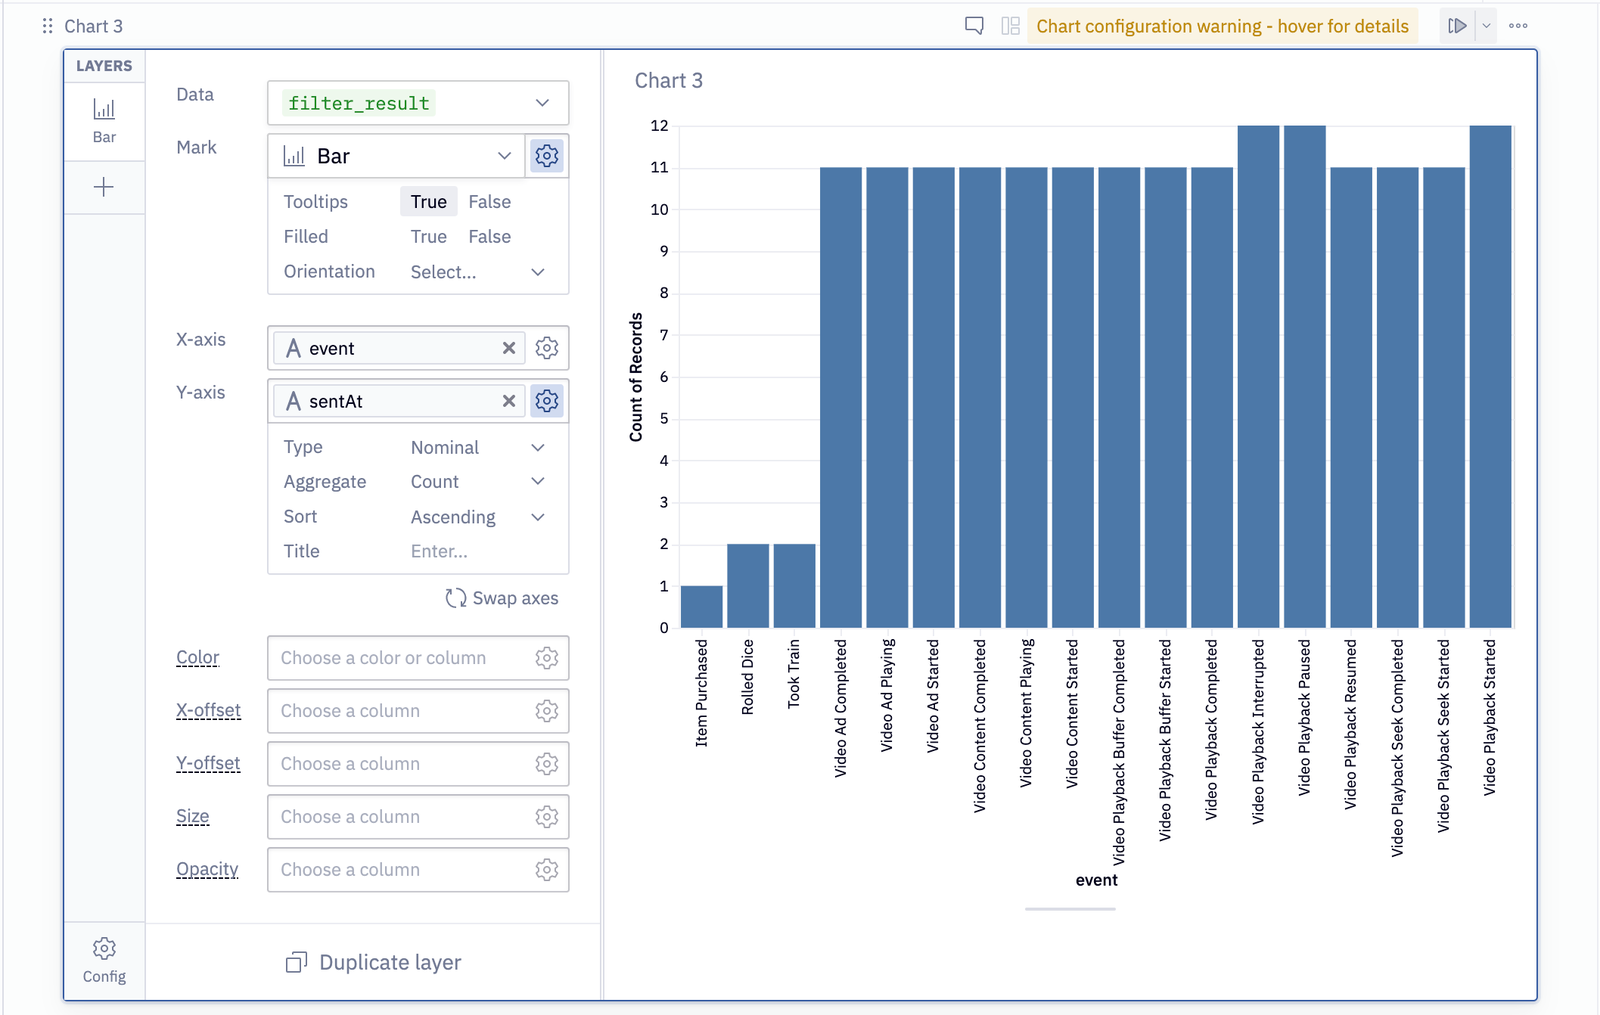Click the Chart configuration warning banner

[x=1221, y=26]
